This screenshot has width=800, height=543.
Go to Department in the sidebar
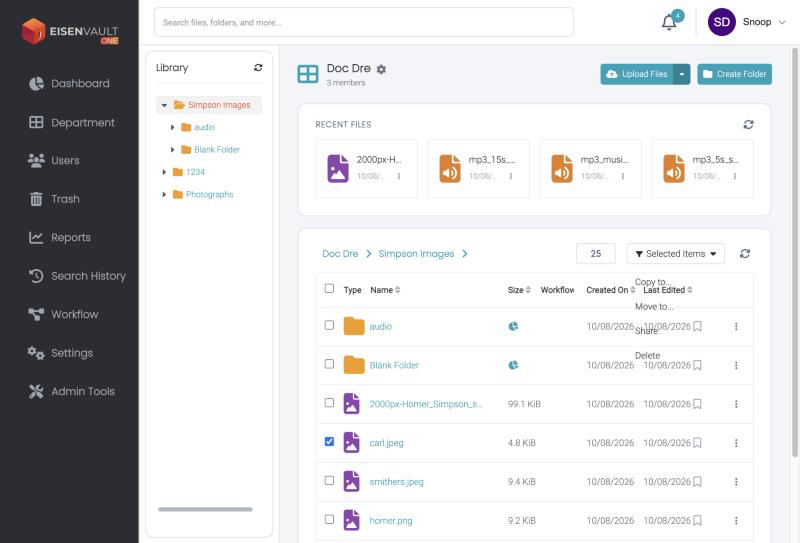tap(72, 122)
